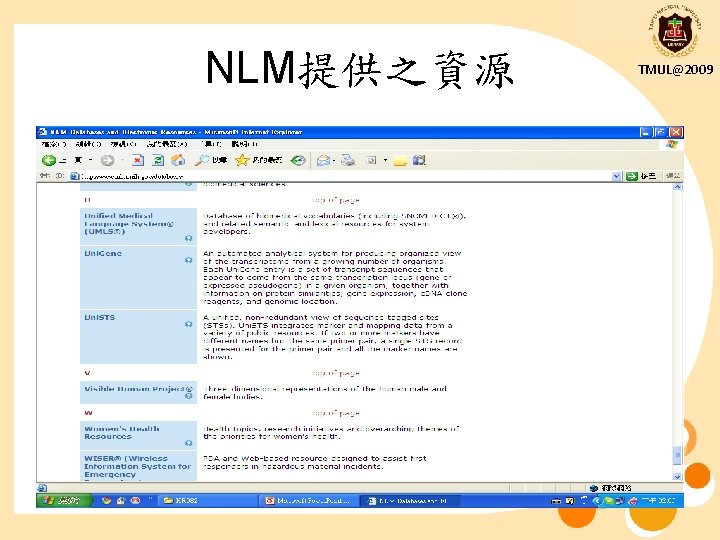Click the Print printer icon
The width and height of the screenshot is (720, 540).
(x=348, y=160)
